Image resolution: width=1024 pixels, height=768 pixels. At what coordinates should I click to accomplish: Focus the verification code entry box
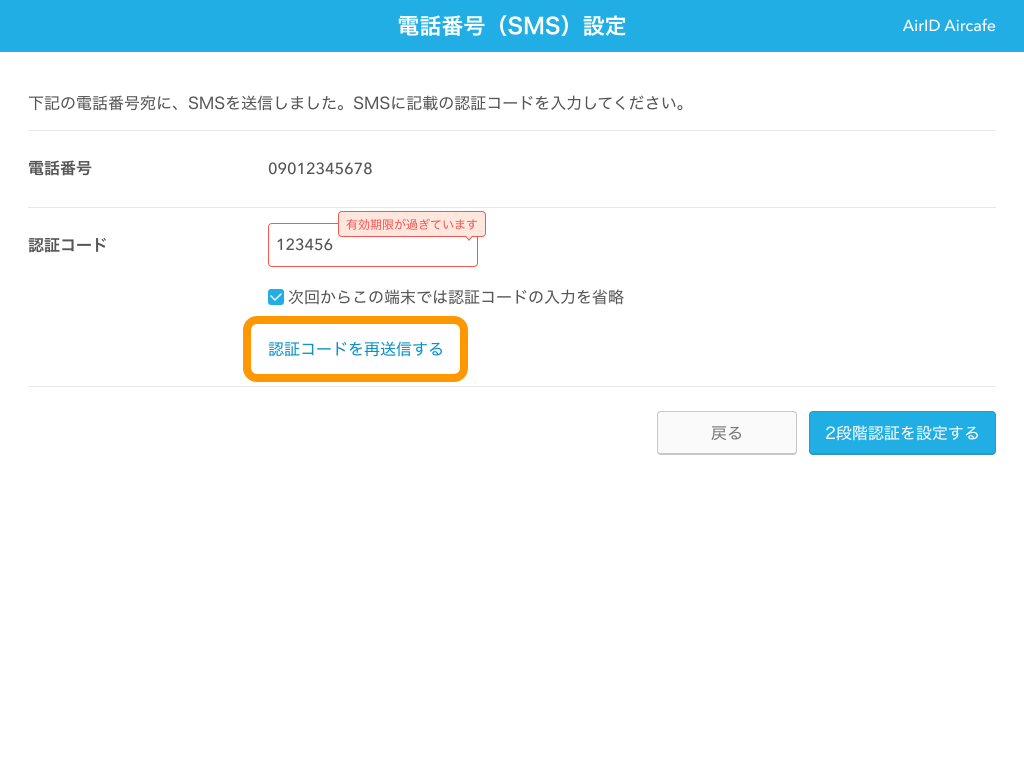(372, 245)
